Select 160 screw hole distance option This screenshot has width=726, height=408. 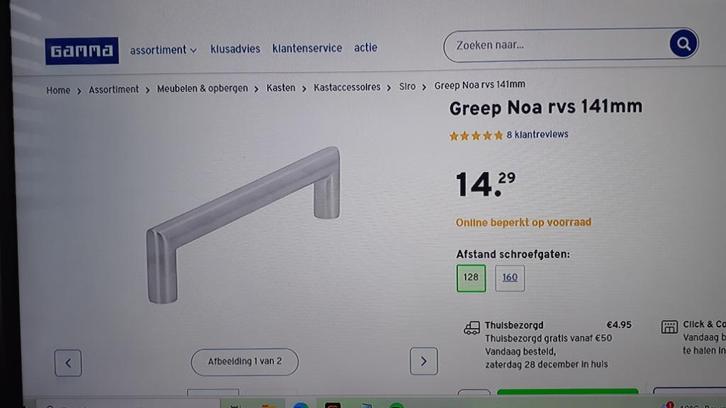pos(510,278)
